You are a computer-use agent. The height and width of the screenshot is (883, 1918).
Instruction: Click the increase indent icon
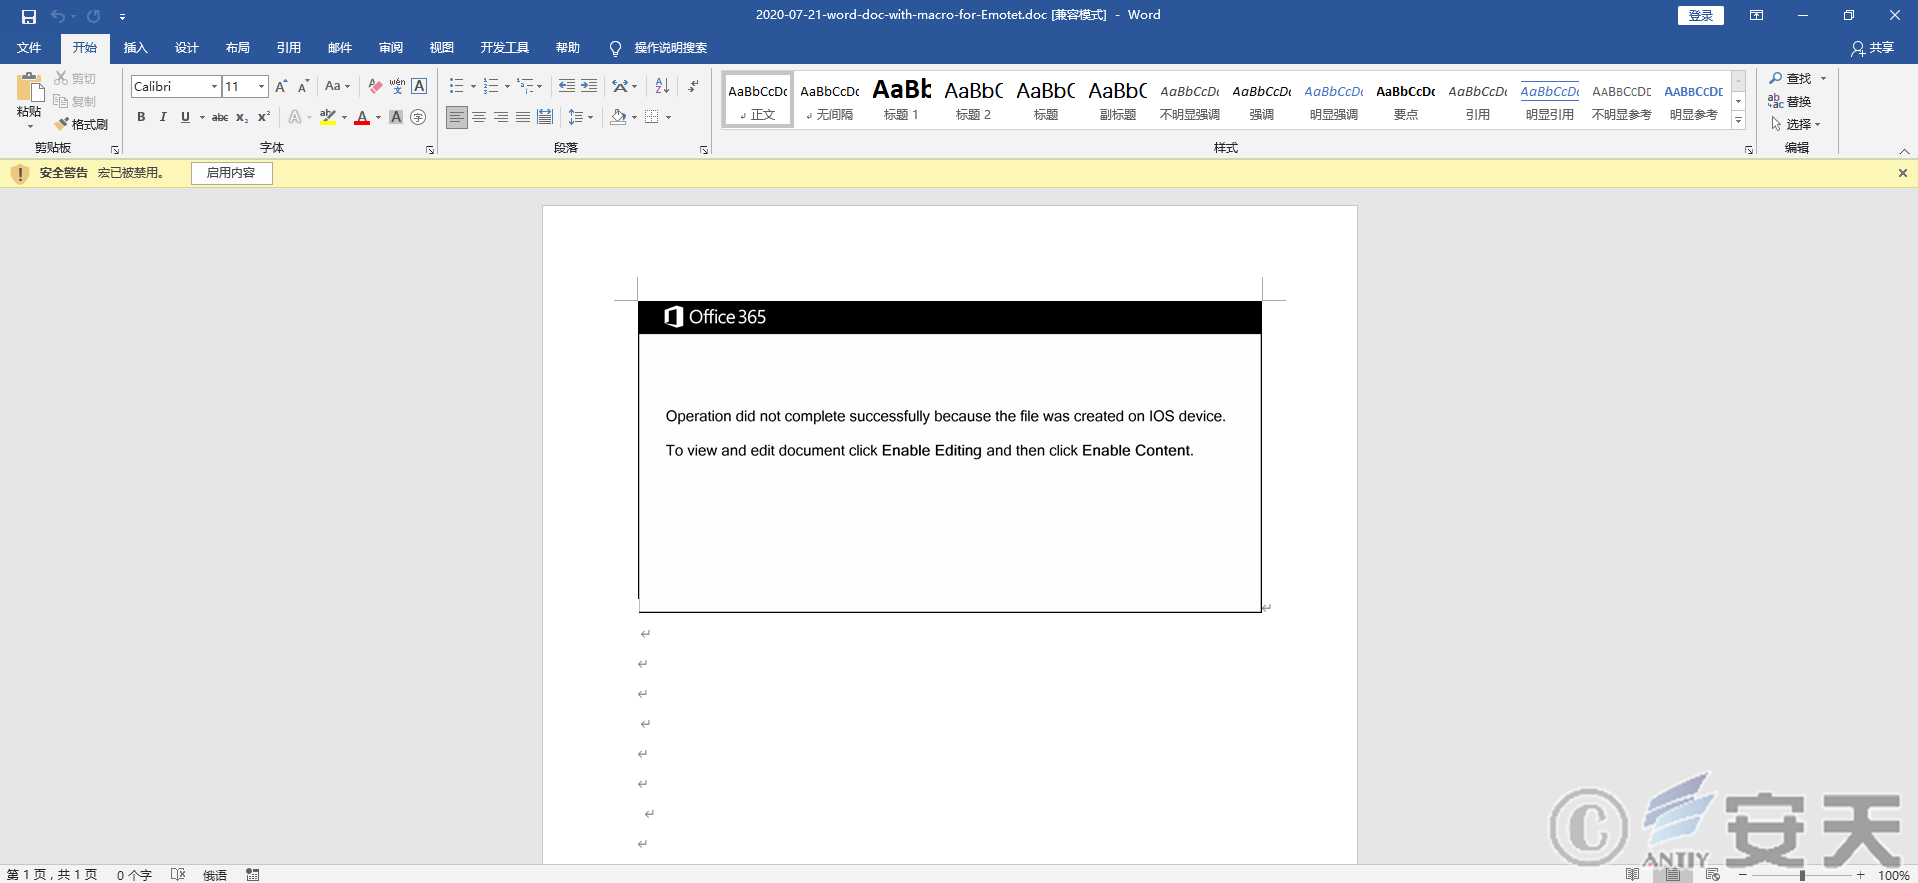[589, 87]
